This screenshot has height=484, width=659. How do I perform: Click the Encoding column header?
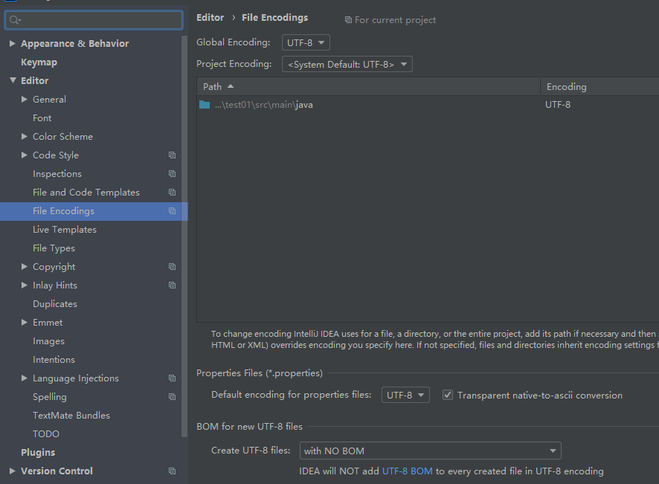(x=600, y=87)
